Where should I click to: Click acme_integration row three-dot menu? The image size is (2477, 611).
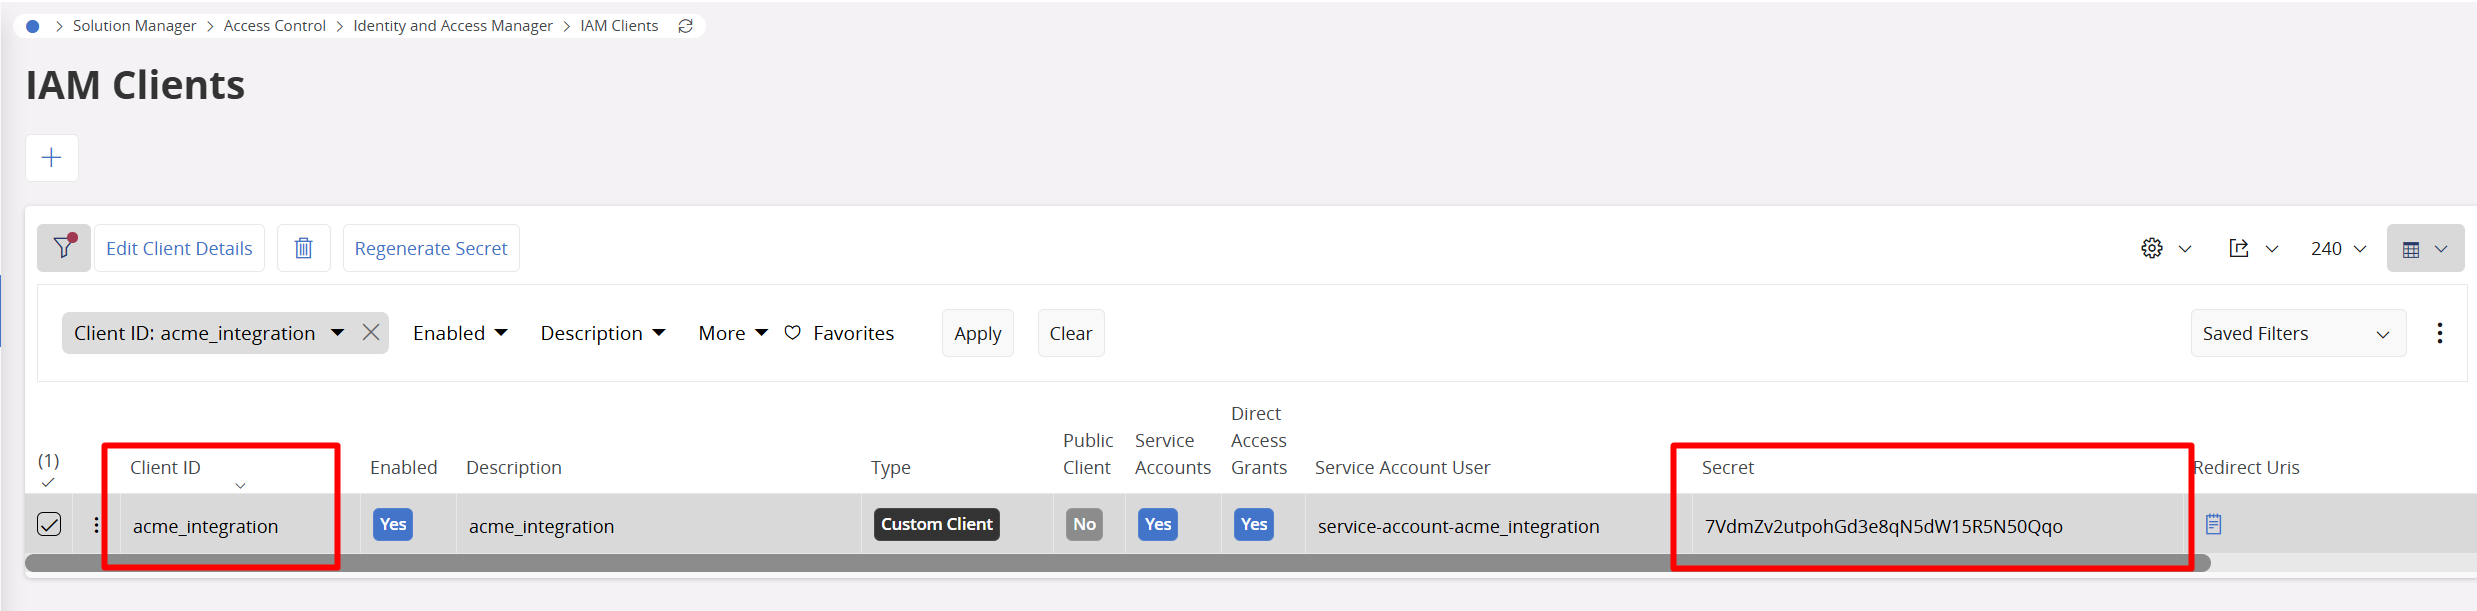tap(96, 525)
